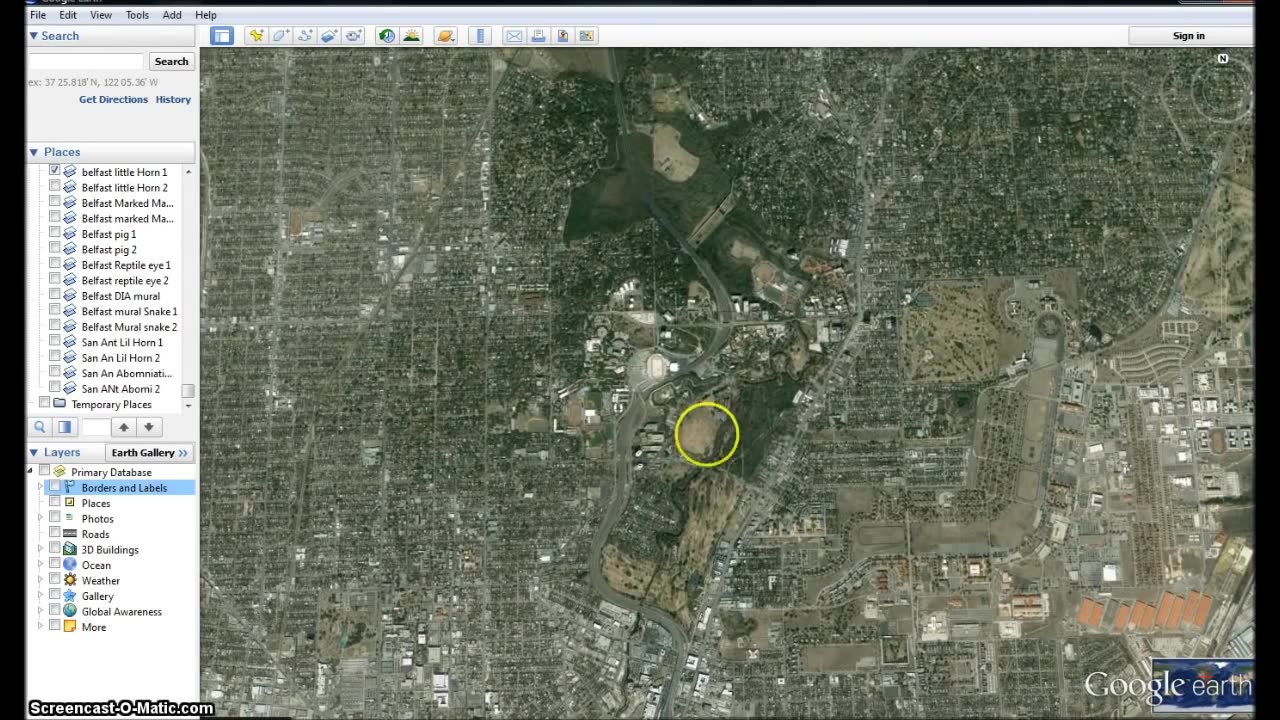Open the Edit menu
The image size is (1280, 720).
(68, 15)
